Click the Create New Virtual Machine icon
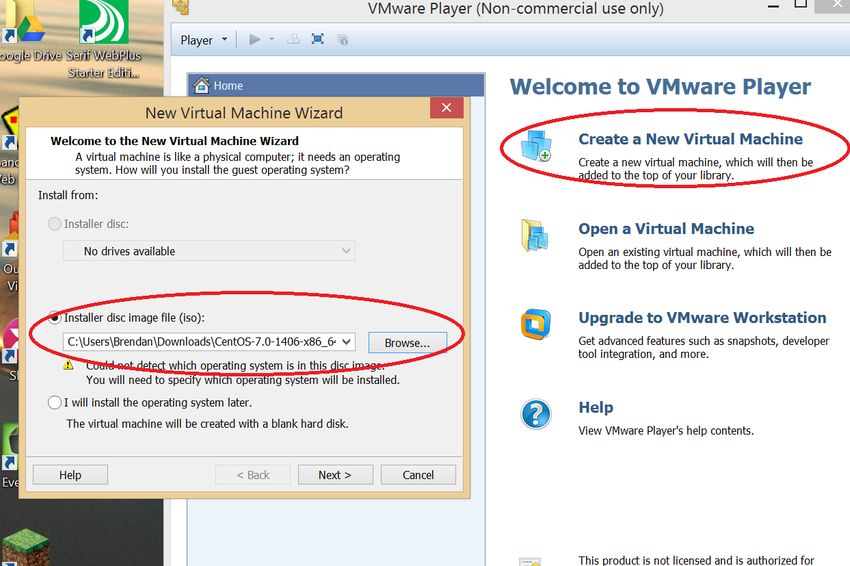850x566 pixels. [x=536, y=146]
